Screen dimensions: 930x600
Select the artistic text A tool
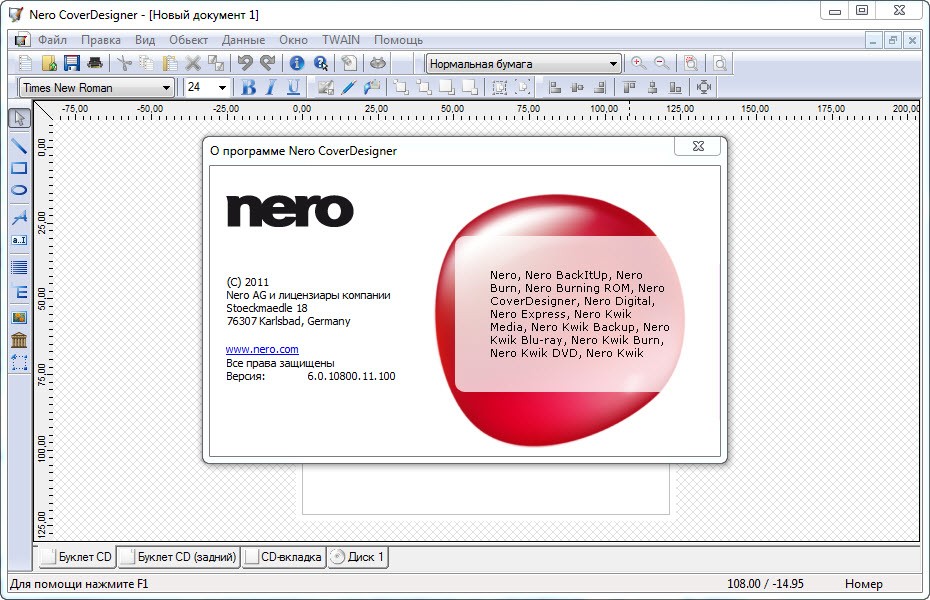pyautogui.click(x=19, y=217)
